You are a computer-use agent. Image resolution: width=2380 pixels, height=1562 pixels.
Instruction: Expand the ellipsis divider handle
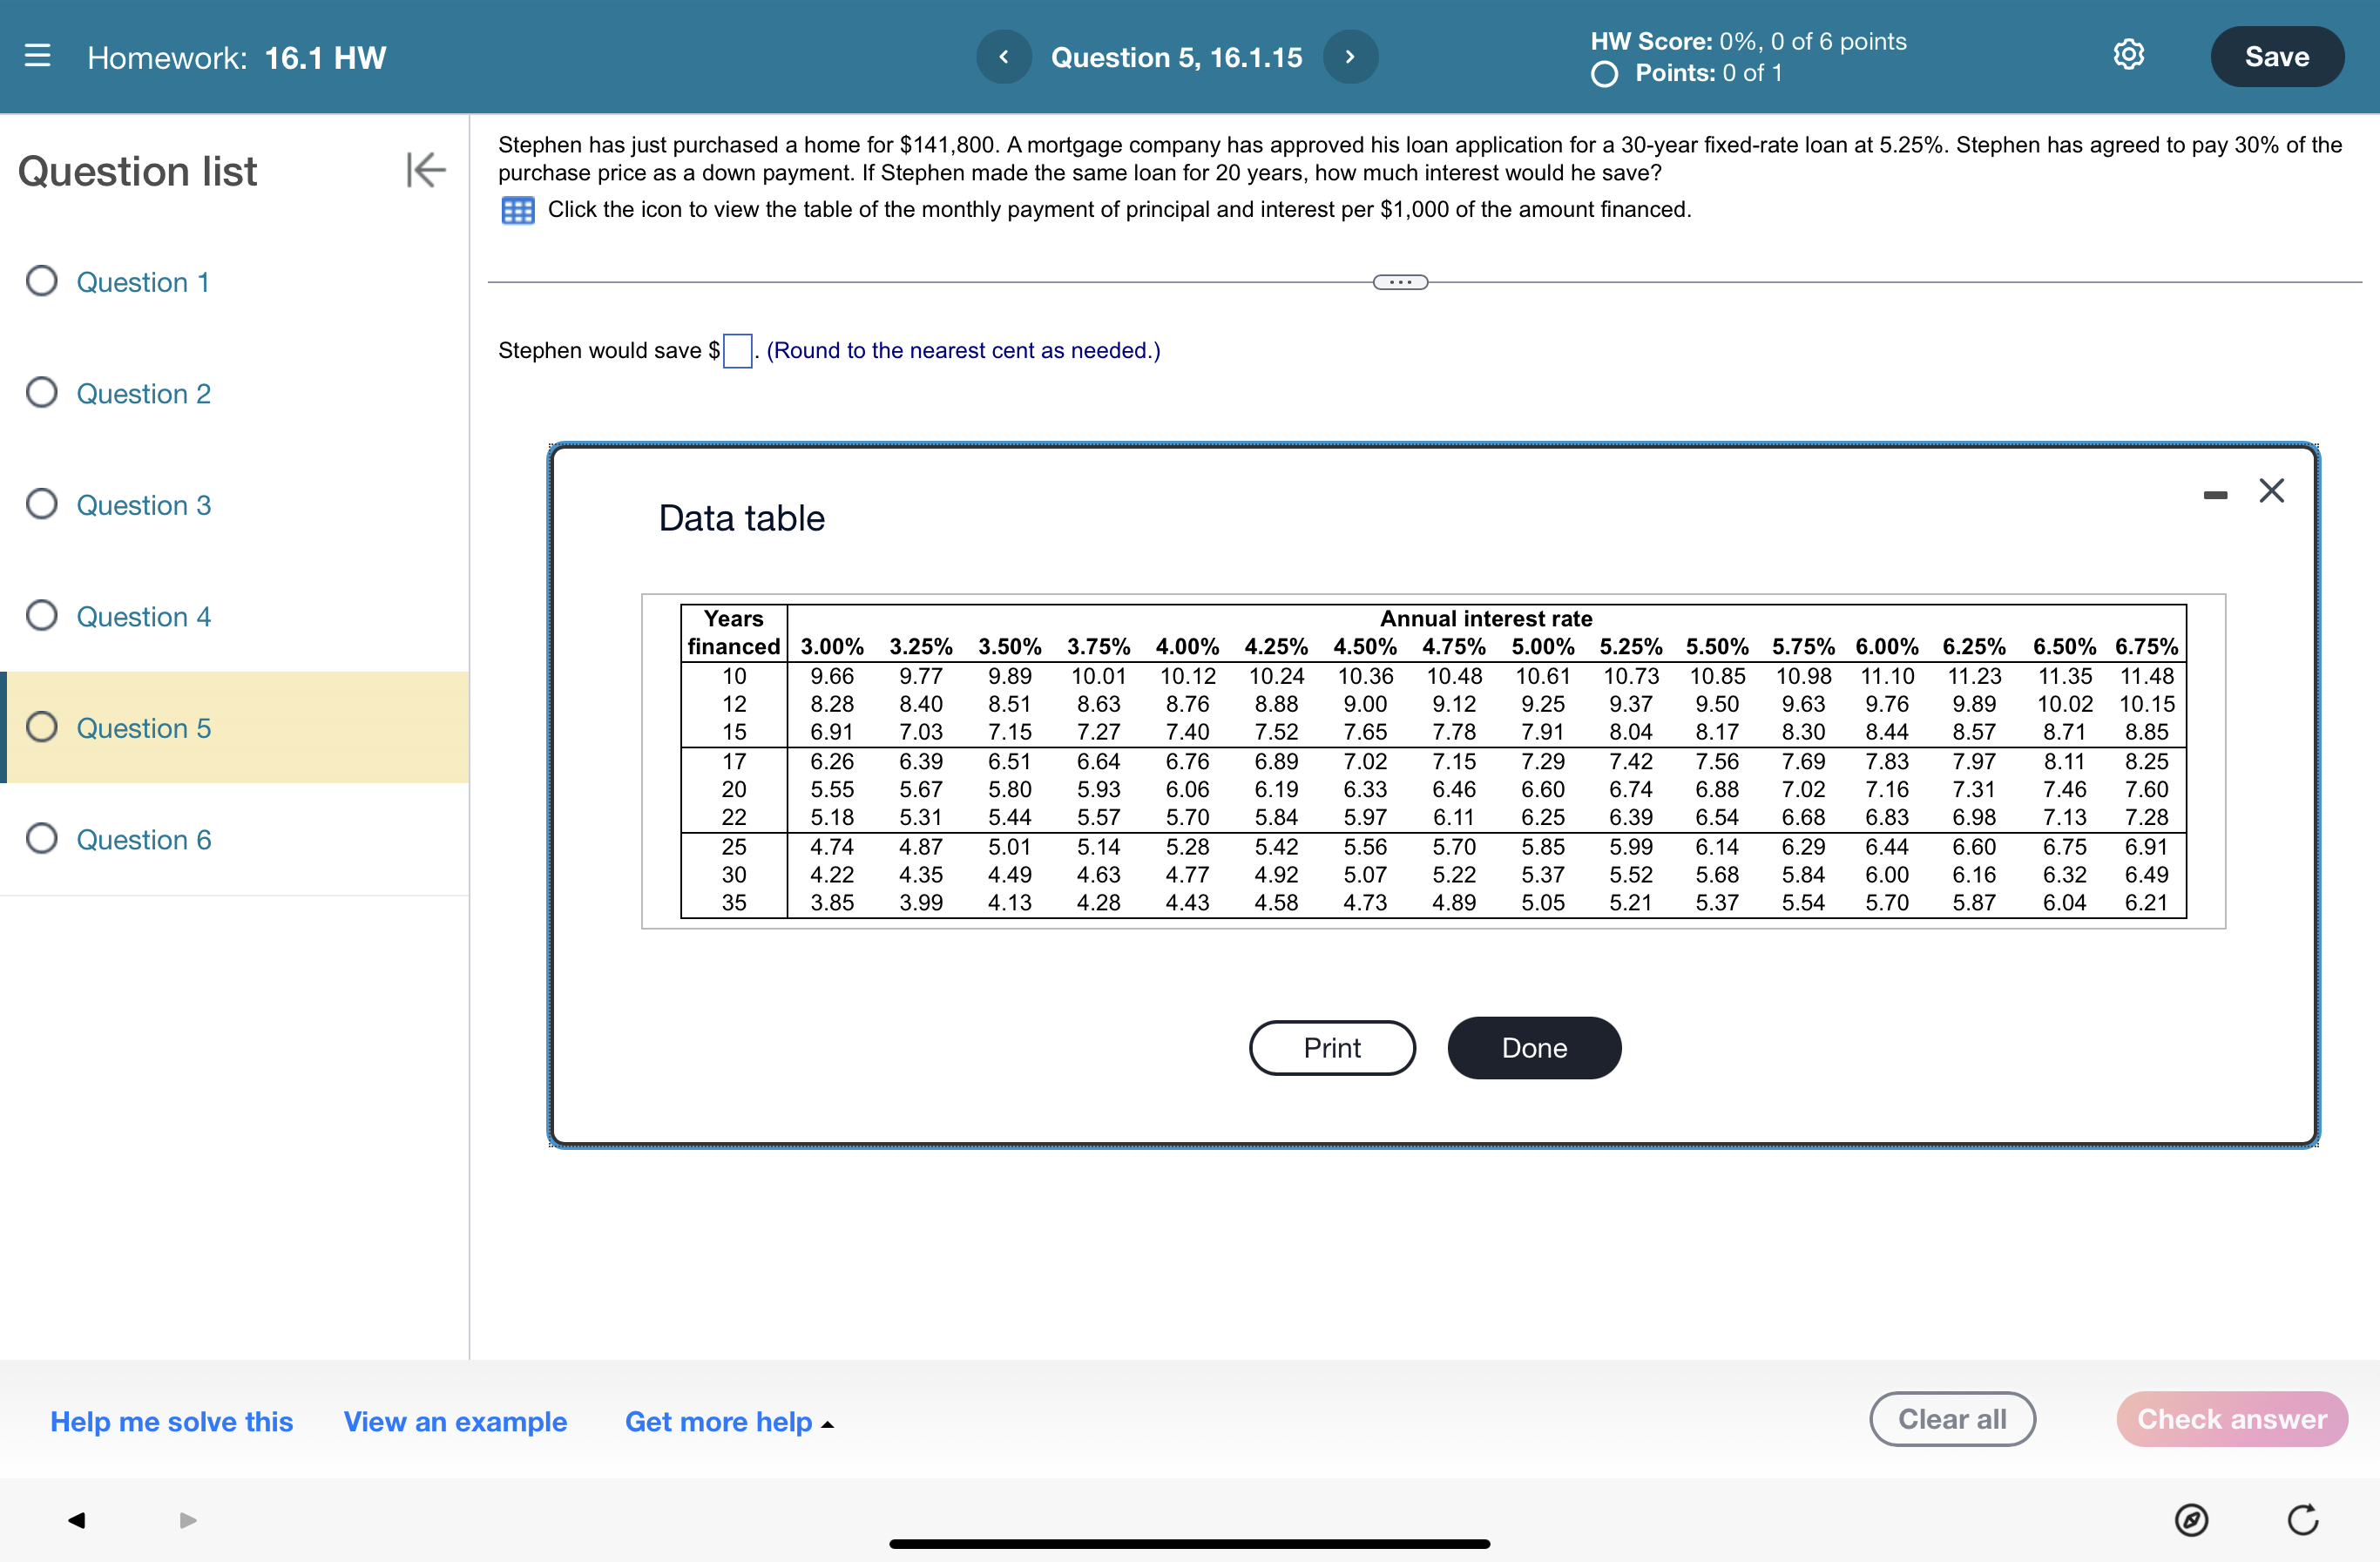click(1400, 282)
